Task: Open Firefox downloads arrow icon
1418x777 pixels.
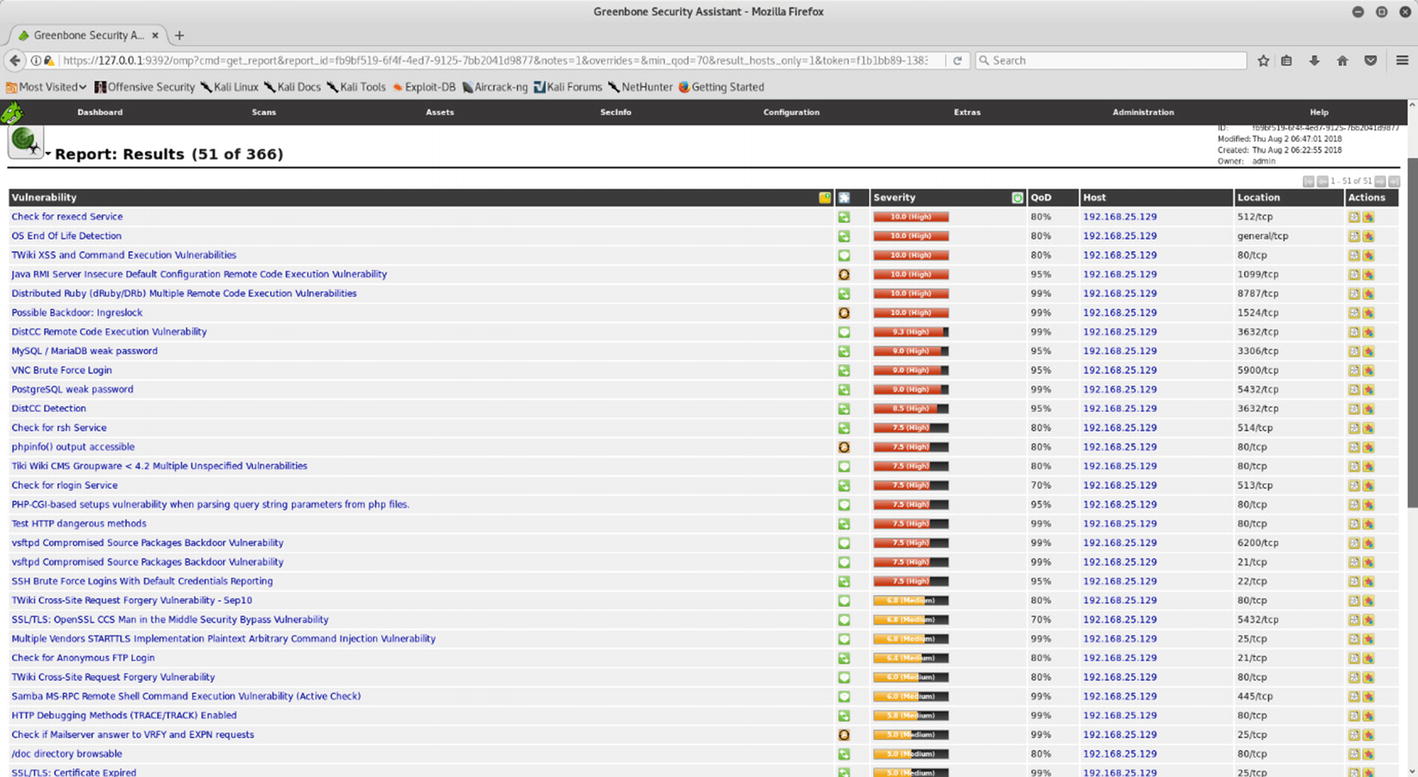Action: 1314,61
